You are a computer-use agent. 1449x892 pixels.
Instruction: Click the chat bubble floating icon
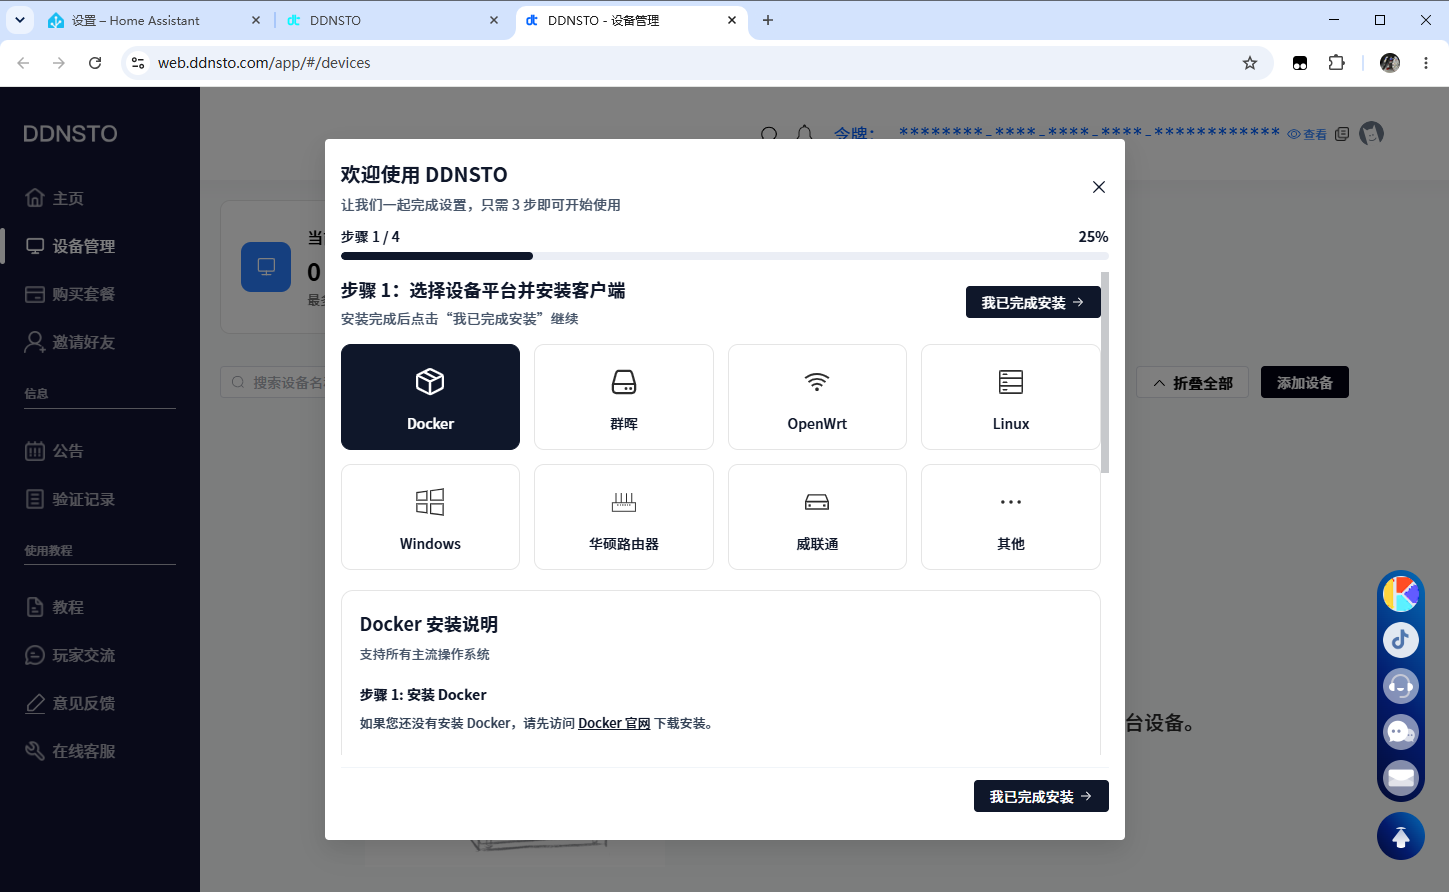pos(1401,732)
